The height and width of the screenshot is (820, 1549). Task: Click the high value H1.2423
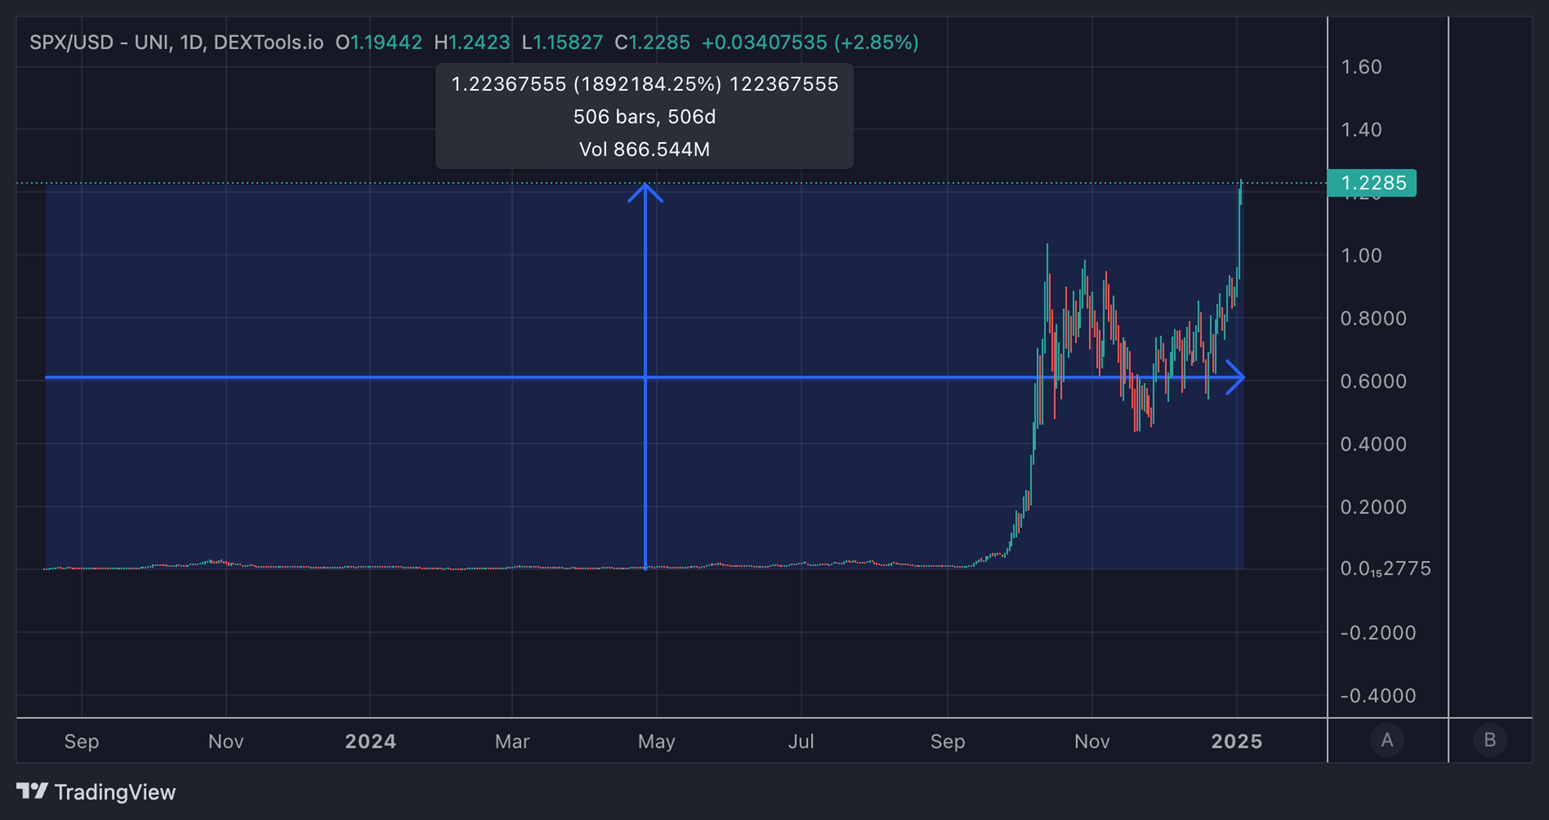coord(472,43)
